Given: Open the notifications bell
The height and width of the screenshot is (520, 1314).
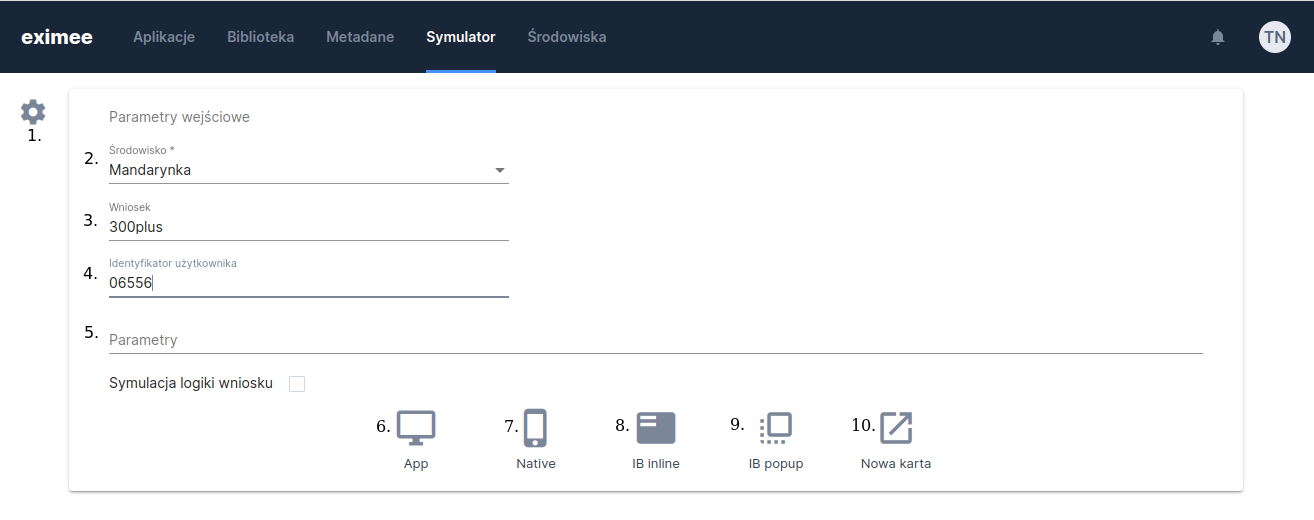Looking at the screenshot, I should (x=1217, y=37).
